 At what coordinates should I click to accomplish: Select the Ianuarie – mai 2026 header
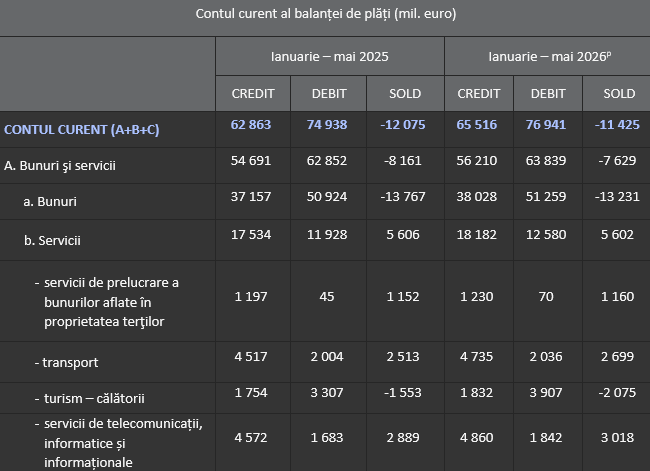tap(550, 56)
